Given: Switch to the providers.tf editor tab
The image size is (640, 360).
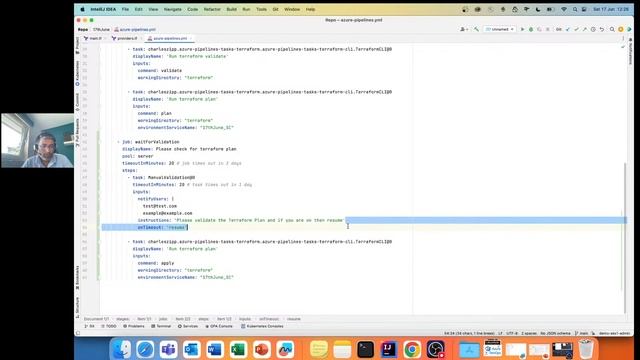Looking at the screenshot, I should [x=125, y=38].
